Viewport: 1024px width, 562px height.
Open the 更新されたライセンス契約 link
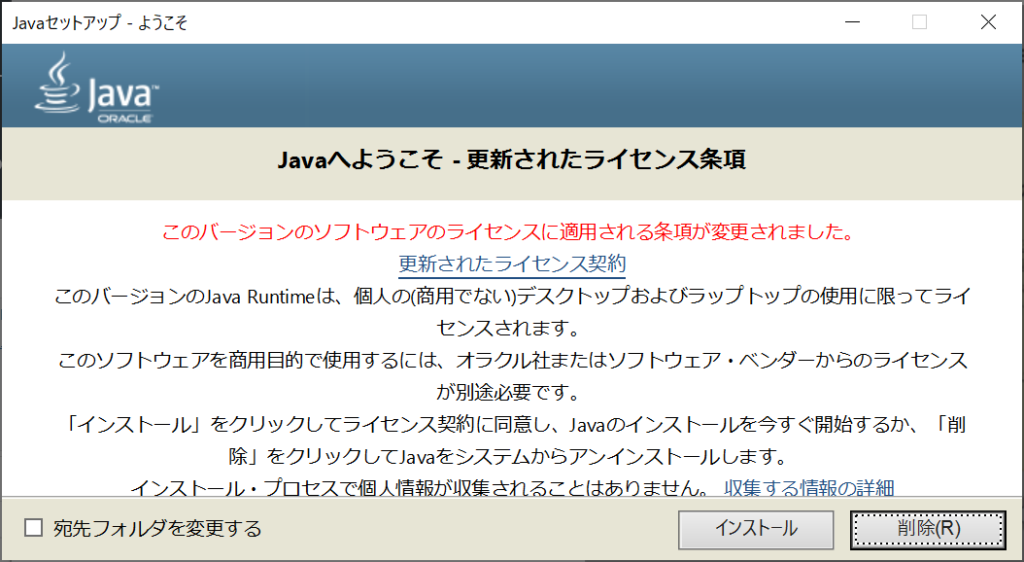click(x=512, y=264)
